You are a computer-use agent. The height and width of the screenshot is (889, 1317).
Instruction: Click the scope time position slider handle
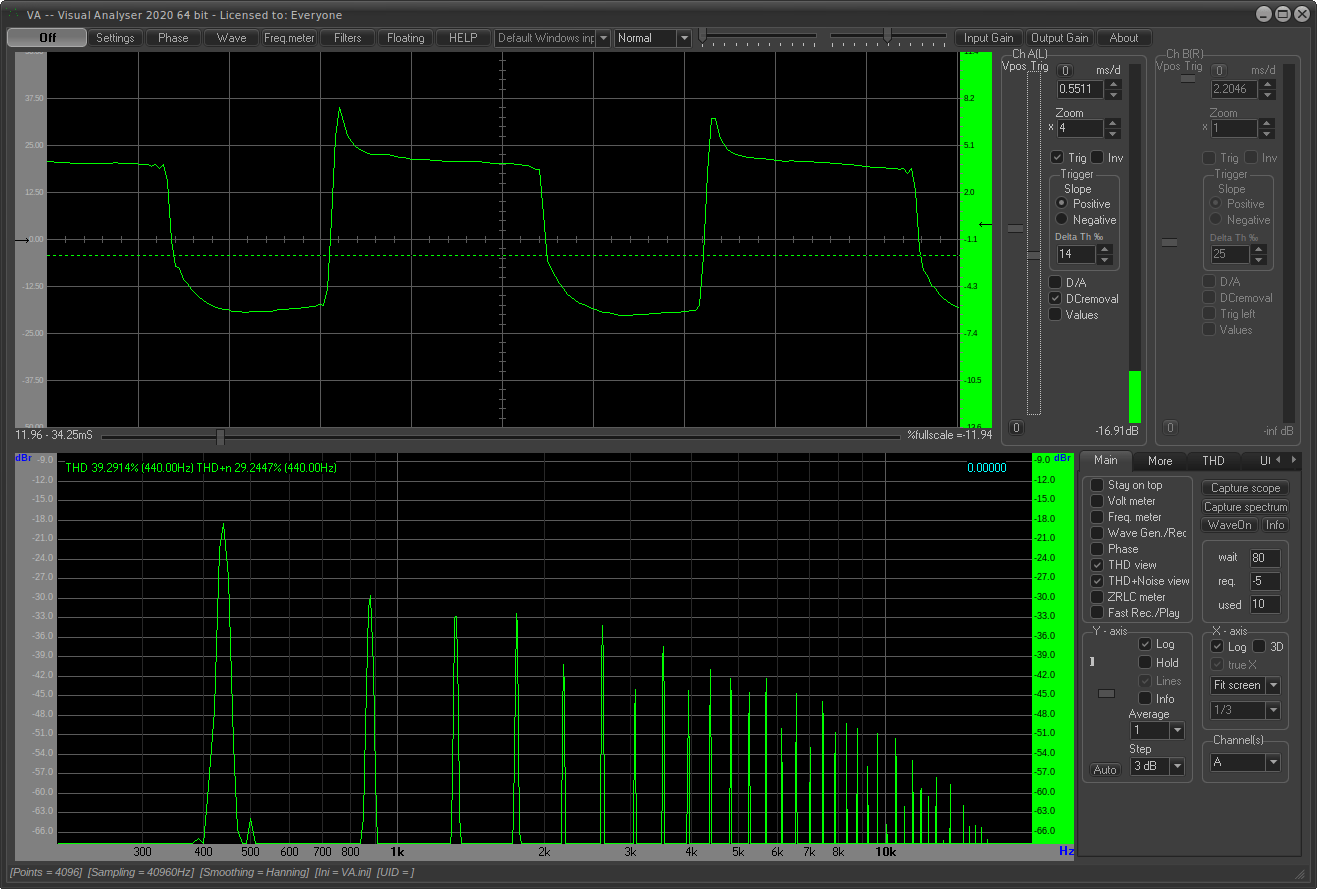pyautogui.click(x=220, y=436)
